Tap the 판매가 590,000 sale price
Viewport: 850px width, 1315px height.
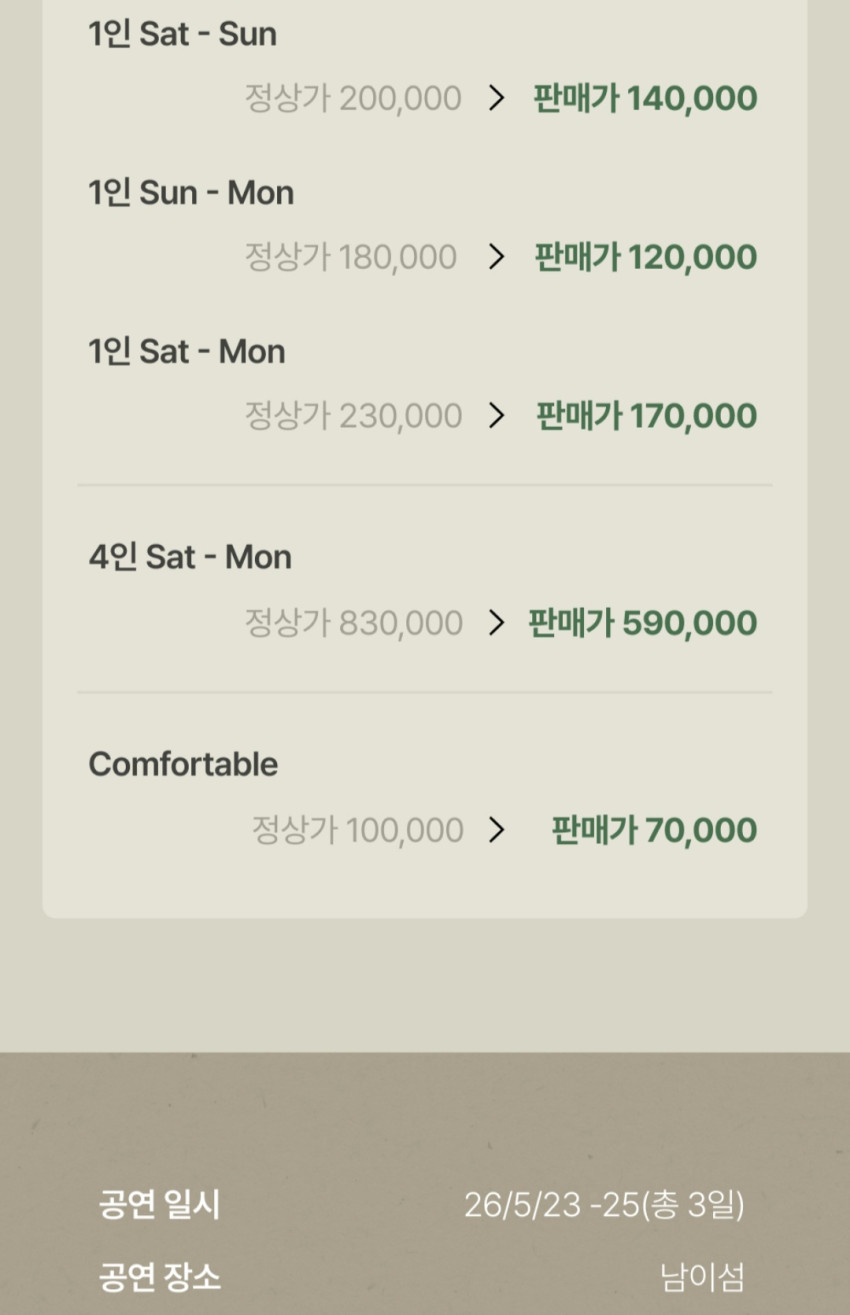click(x=642, y=623)
